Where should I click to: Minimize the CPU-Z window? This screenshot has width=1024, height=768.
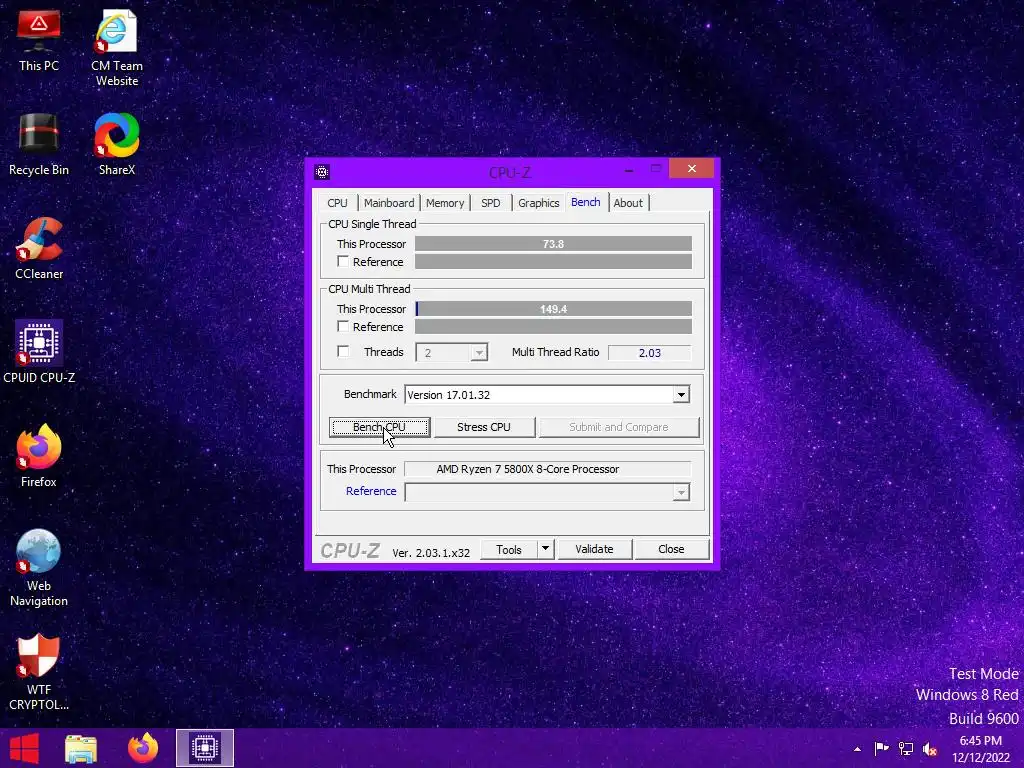tap(629, 170)
